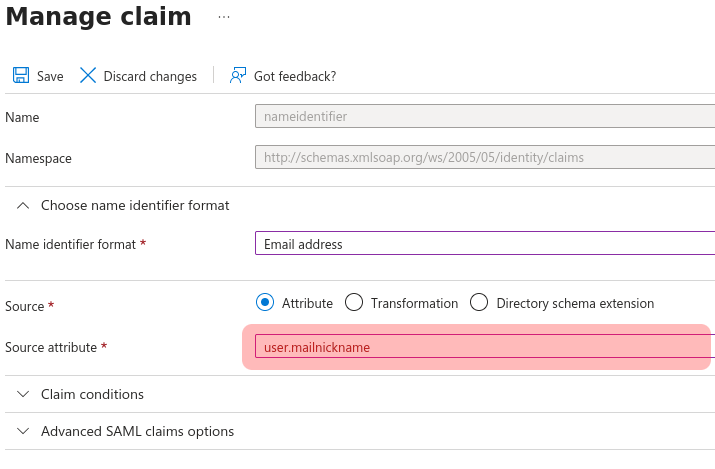
Task: Click the Got feedback person icon
Action: 238,76
